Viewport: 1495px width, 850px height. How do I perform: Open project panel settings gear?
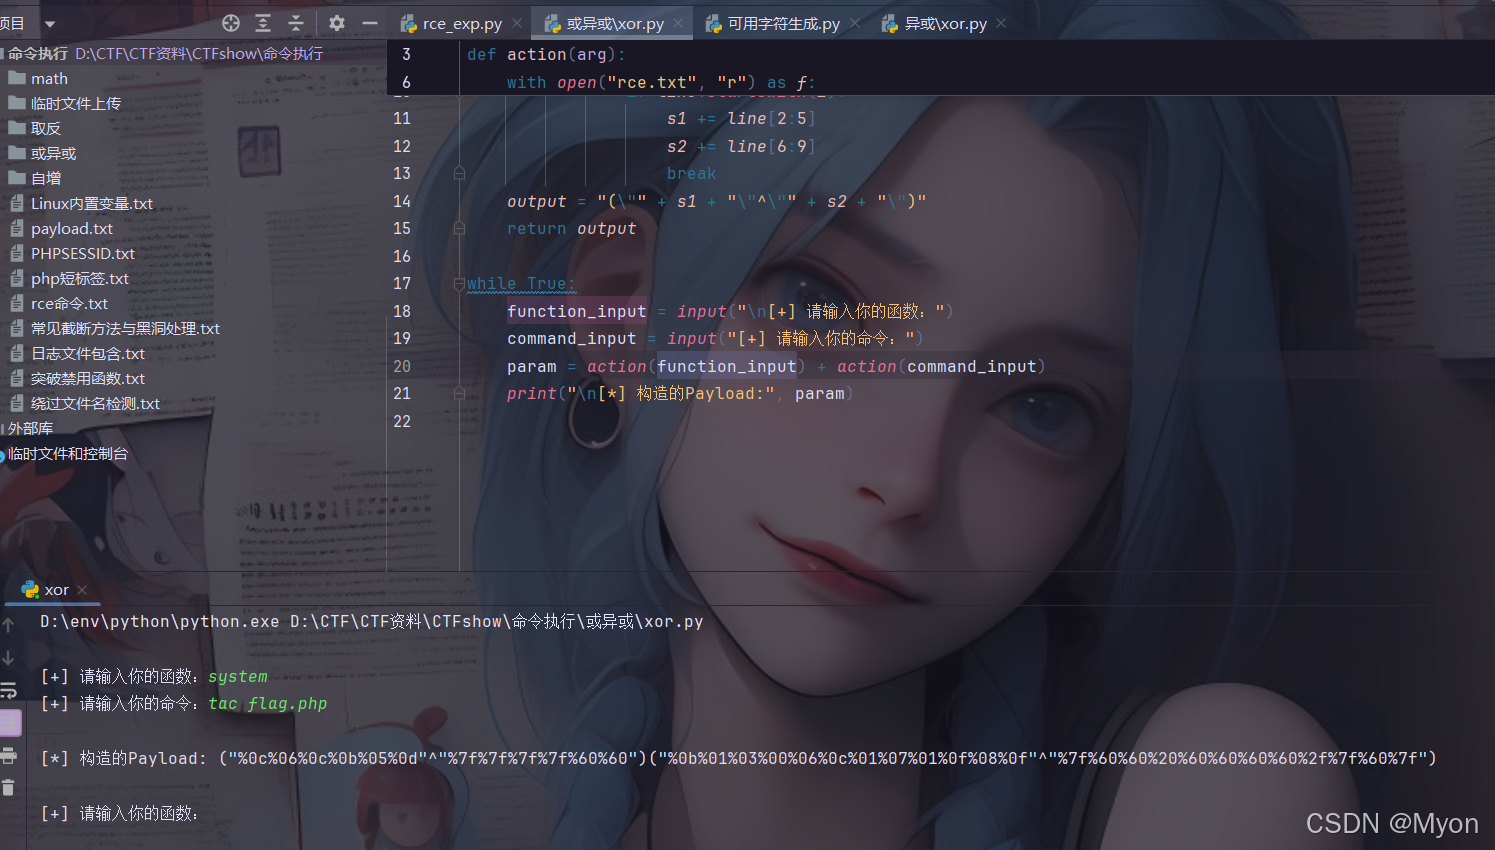click(x=337, y=23)
